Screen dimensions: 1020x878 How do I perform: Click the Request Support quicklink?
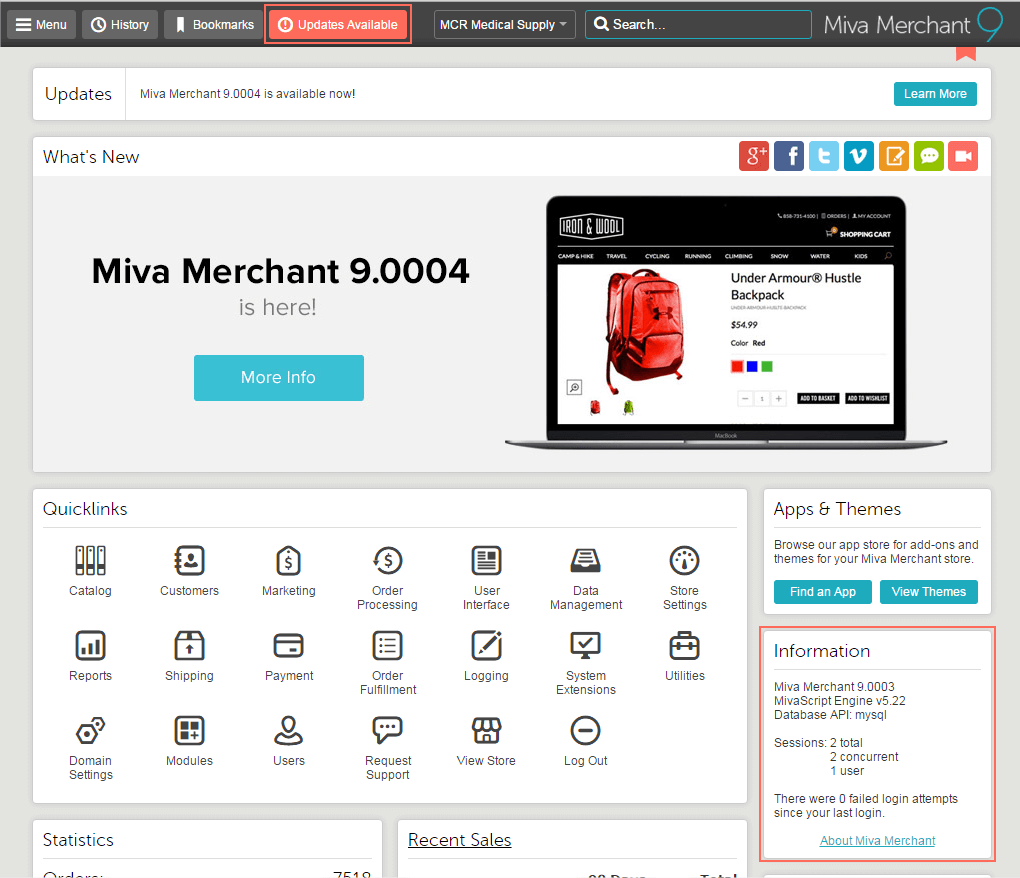click(x=388, y=748)
